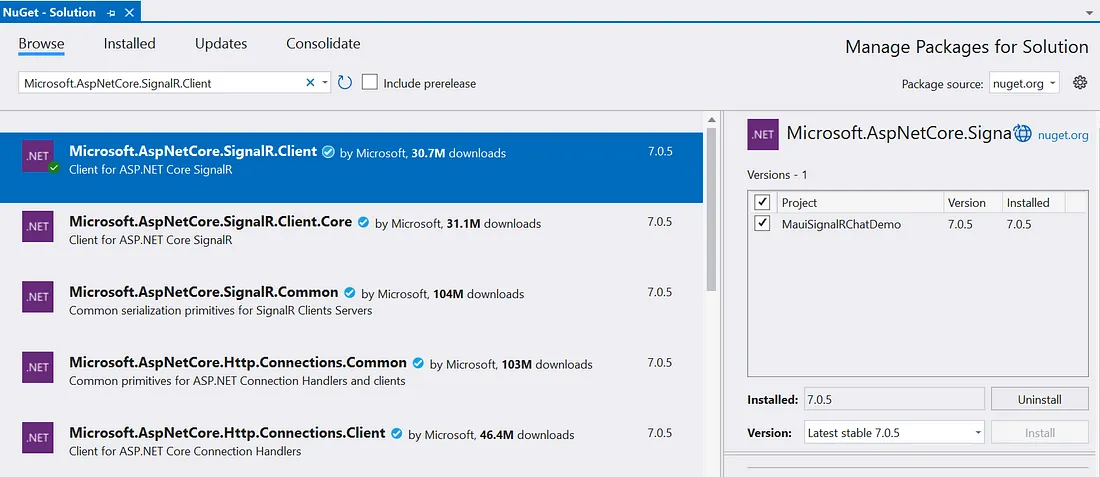Click the .NET icon of SignalR.Client.Core package
This screenshot has height=477, width=1100.
pyautogui.click(x=37, y=227)
